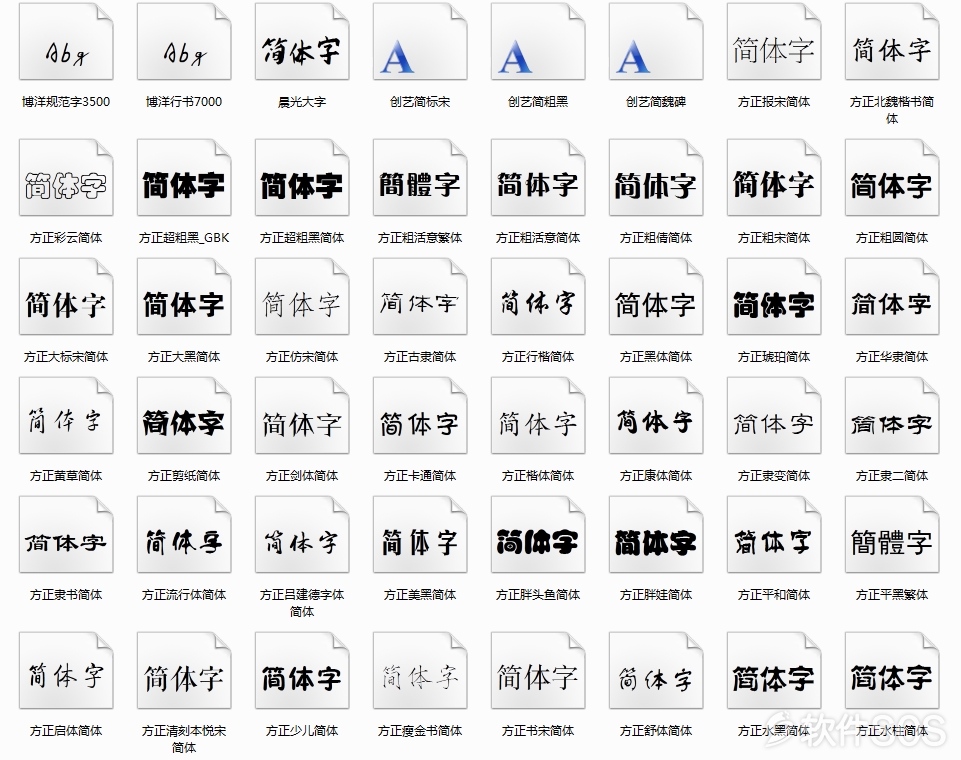Select the 方正吕建德字体简体 font thumbnail
The image size is (961, 760).
302,534
